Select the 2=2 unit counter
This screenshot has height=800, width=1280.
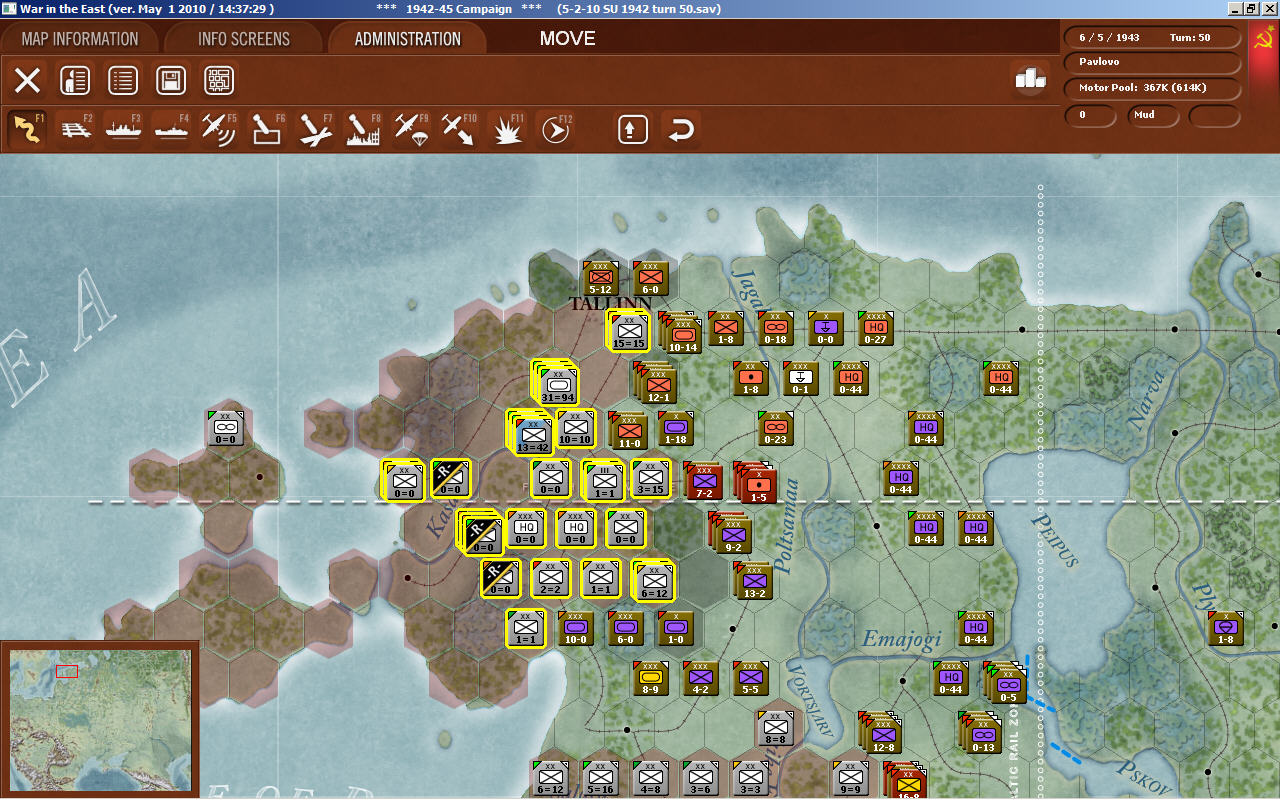tap(550, 578)
